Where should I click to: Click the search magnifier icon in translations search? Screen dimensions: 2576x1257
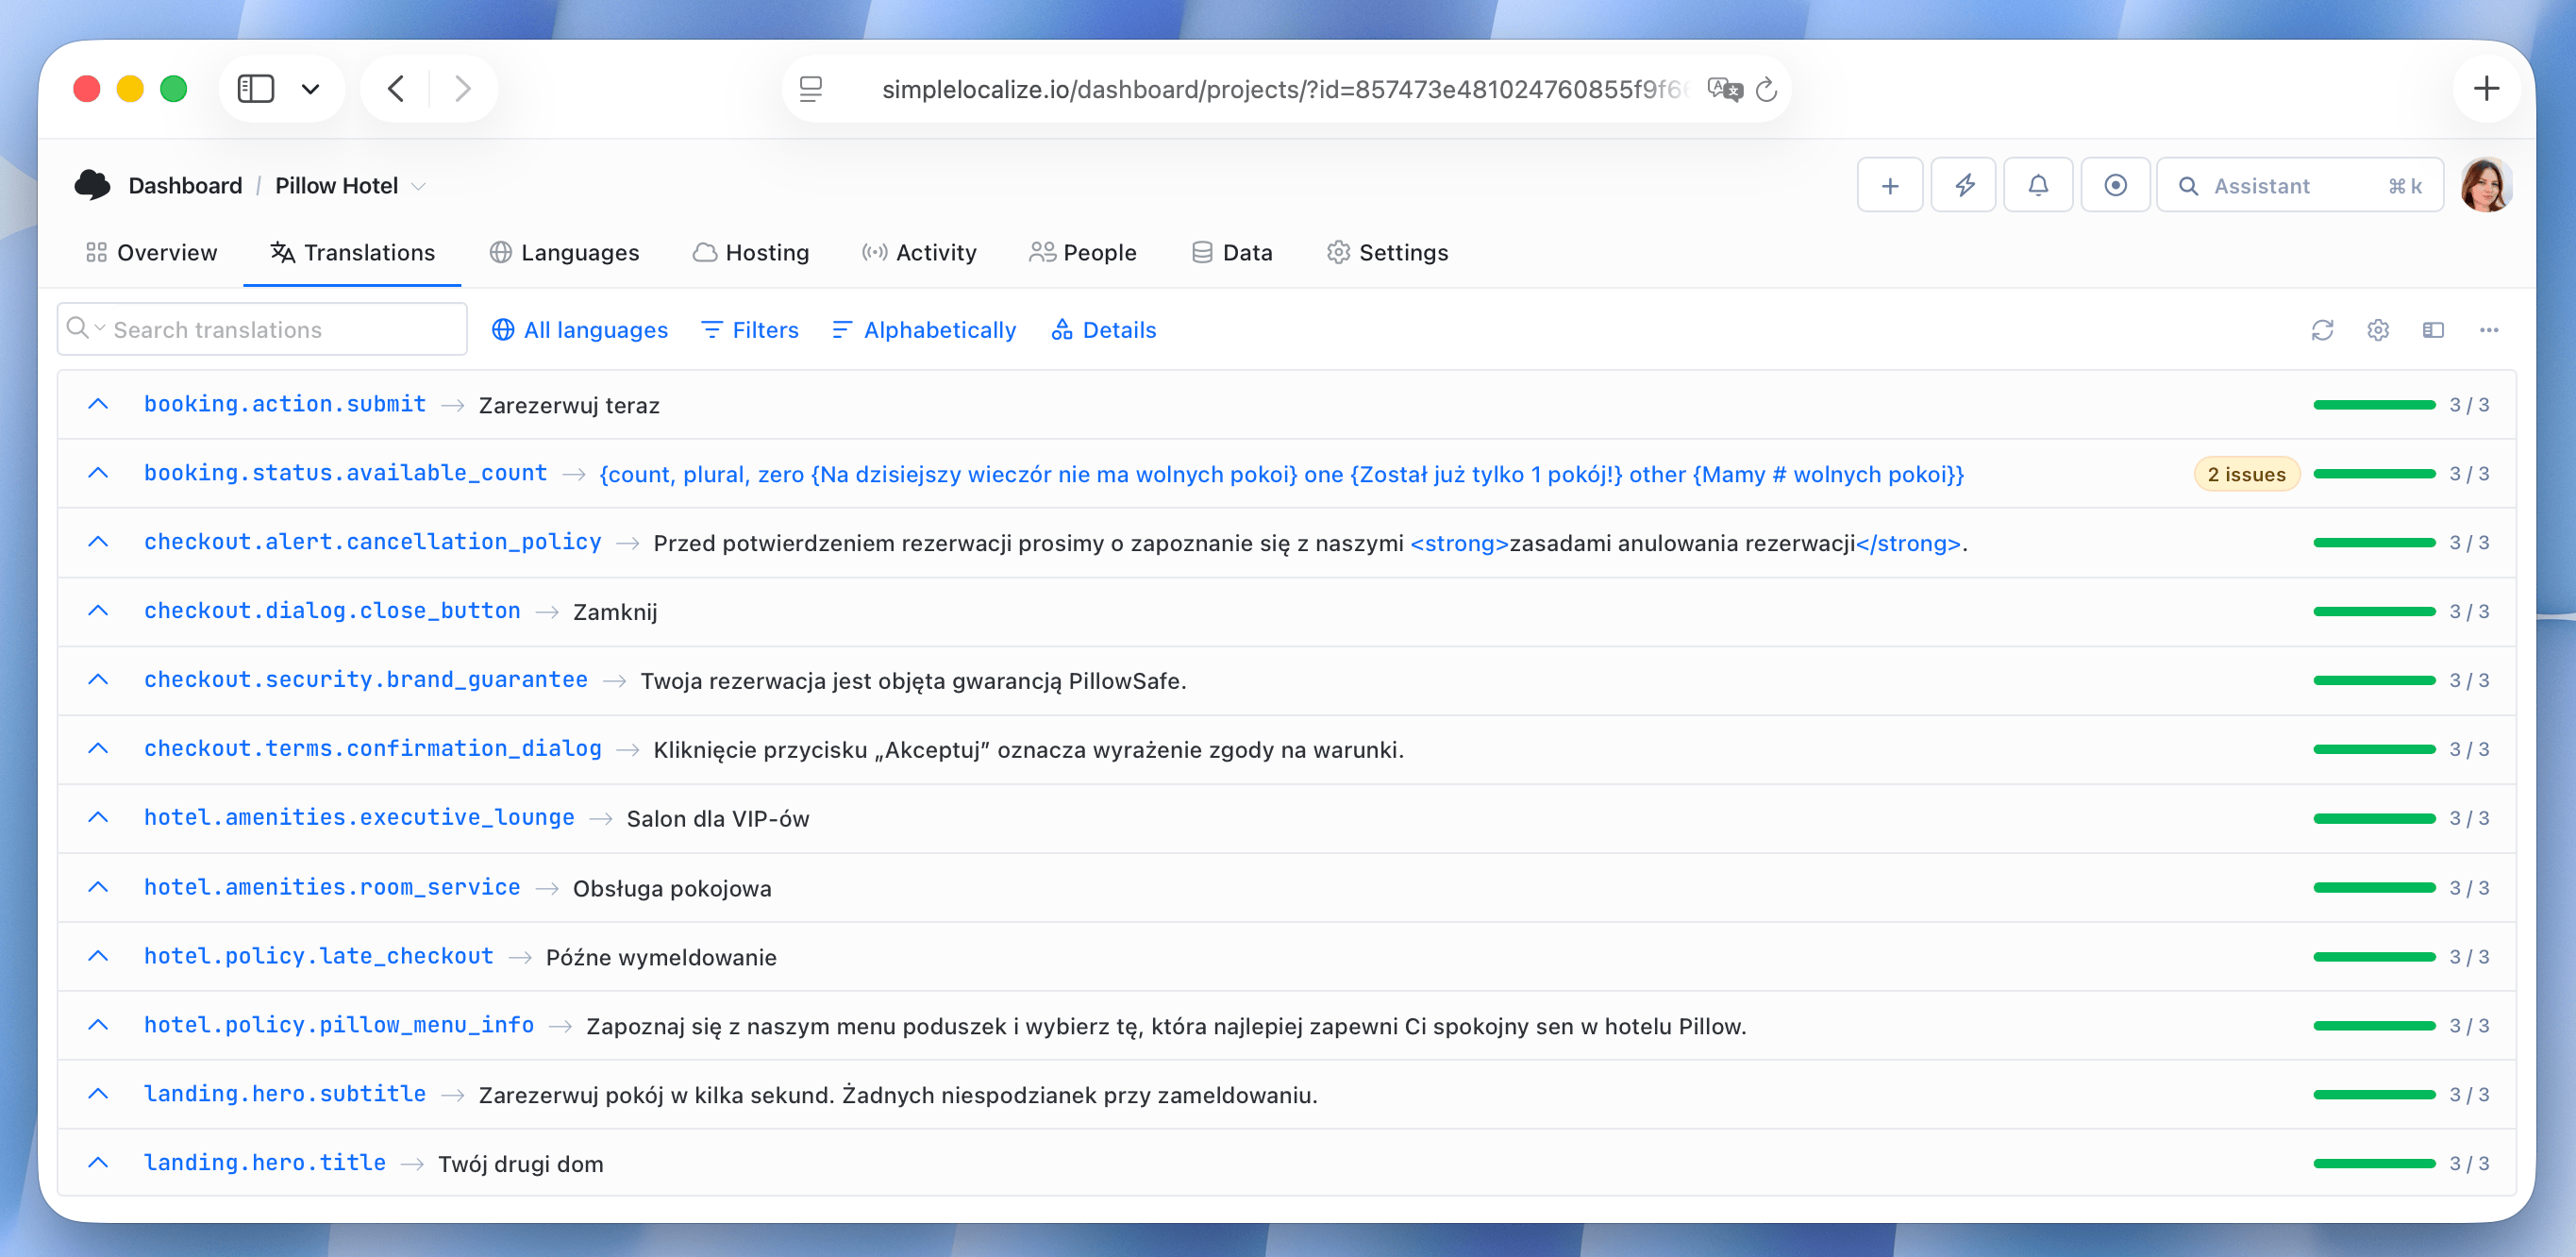pyautogui.click(x=77, y=328)
